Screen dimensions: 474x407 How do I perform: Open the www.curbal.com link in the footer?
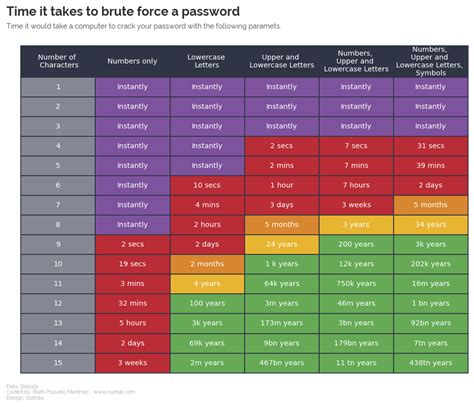114,392
